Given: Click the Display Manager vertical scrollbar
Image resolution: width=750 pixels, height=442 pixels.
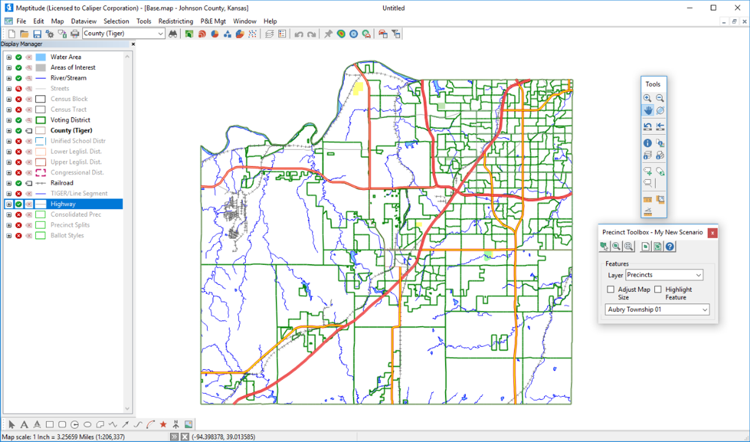Looking at the screenshot, I should point(127,232).
